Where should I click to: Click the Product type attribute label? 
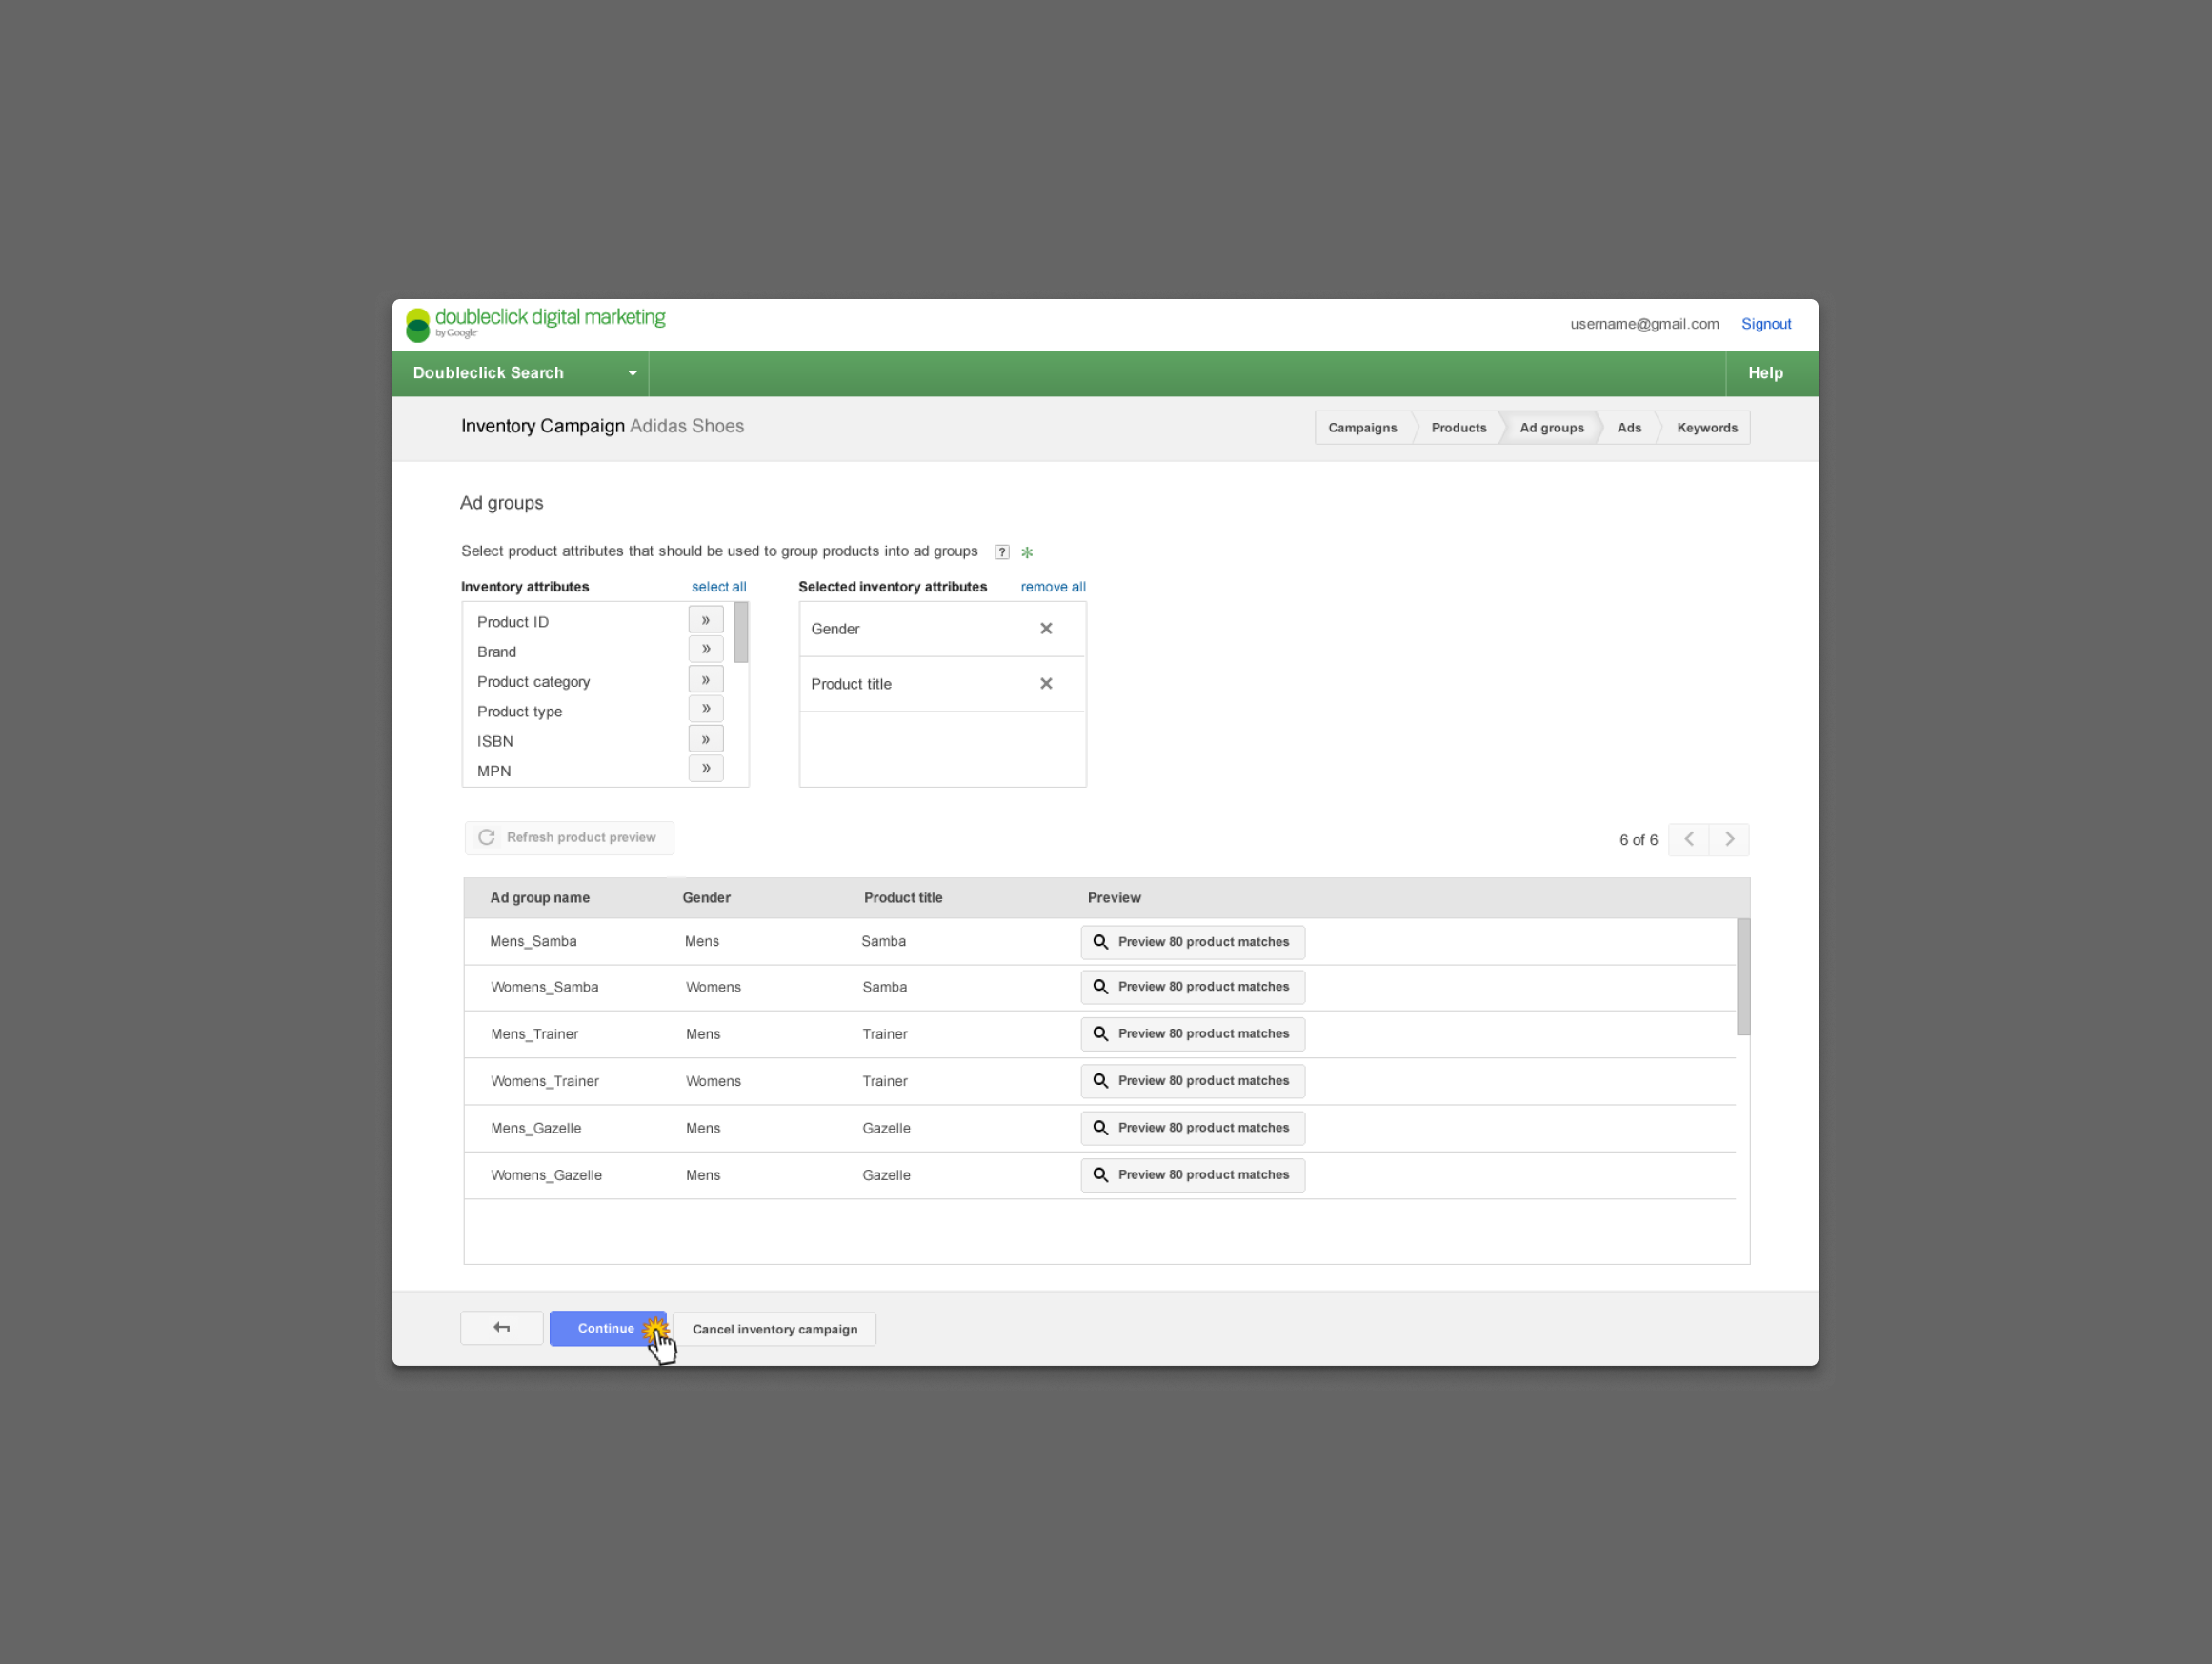[520, 712]
